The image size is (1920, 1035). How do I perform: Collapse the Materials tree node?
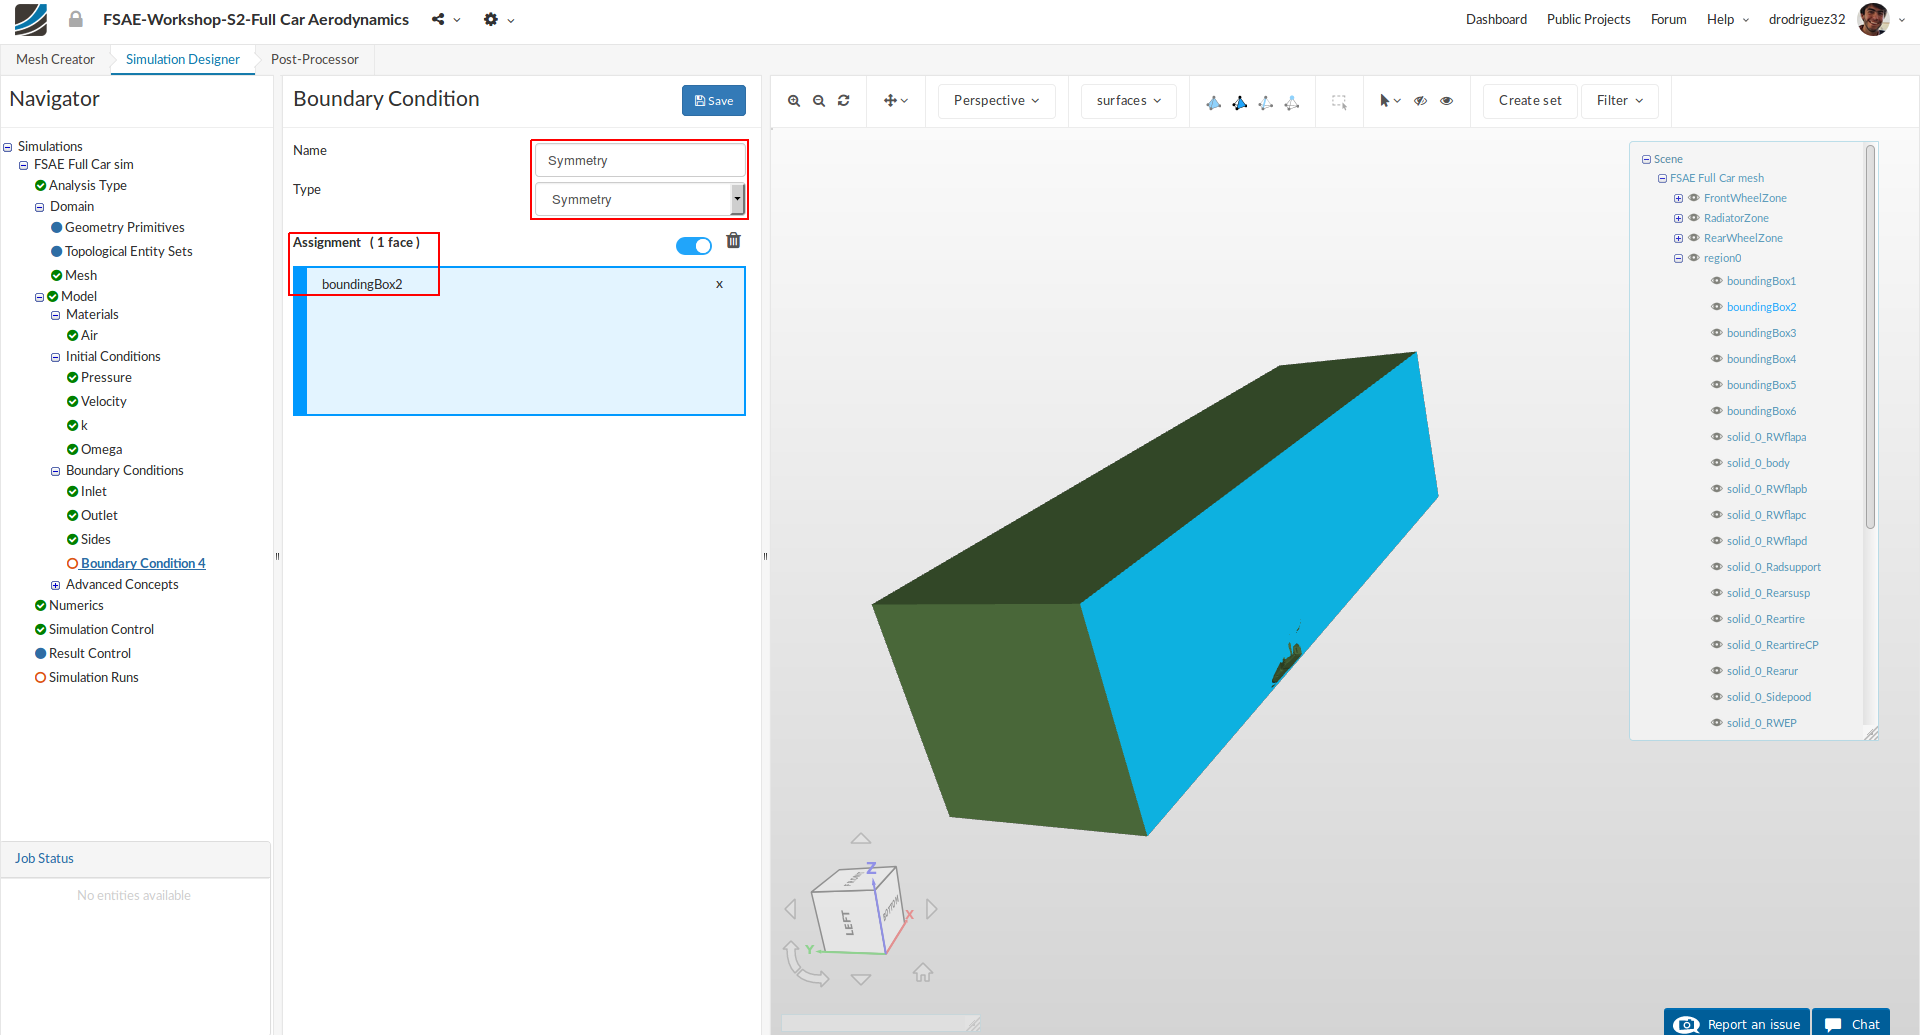(56, 315)
